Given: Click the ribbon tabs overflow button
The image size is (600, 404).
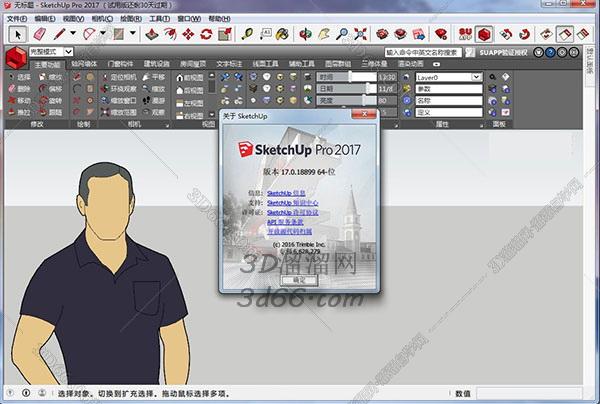Looking at the screenshot, I should (436, 64).
